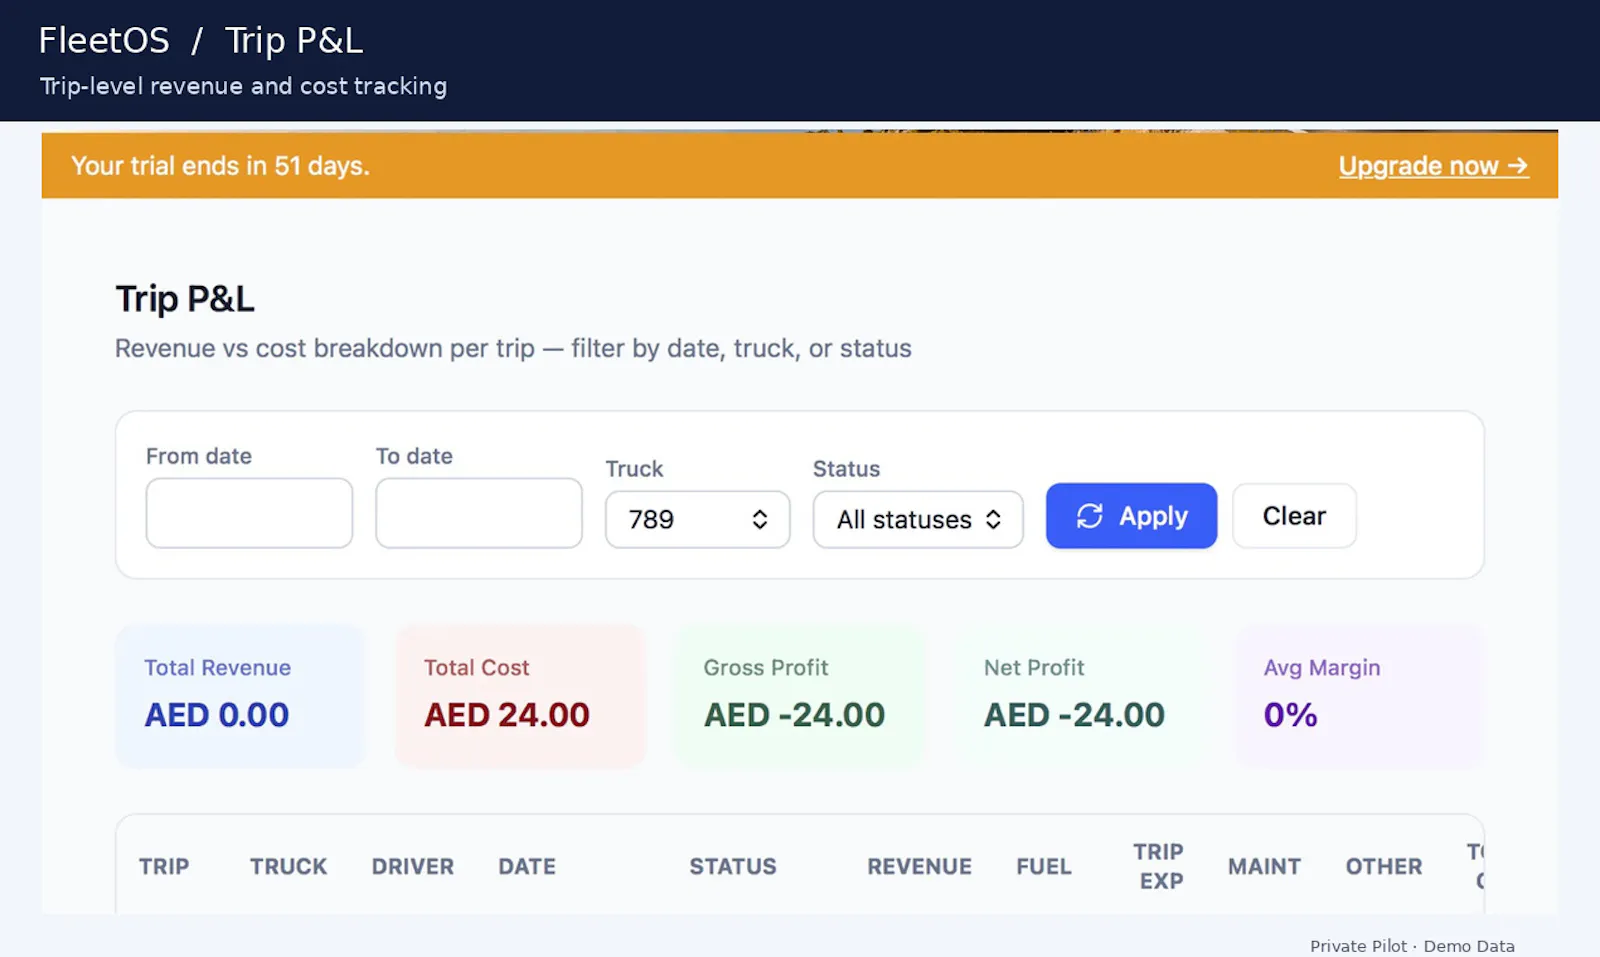Click the trial ends in 51 days message
Image resolution: width=1600 pixels, height=957 pixels.
click(x=220, y=166)
